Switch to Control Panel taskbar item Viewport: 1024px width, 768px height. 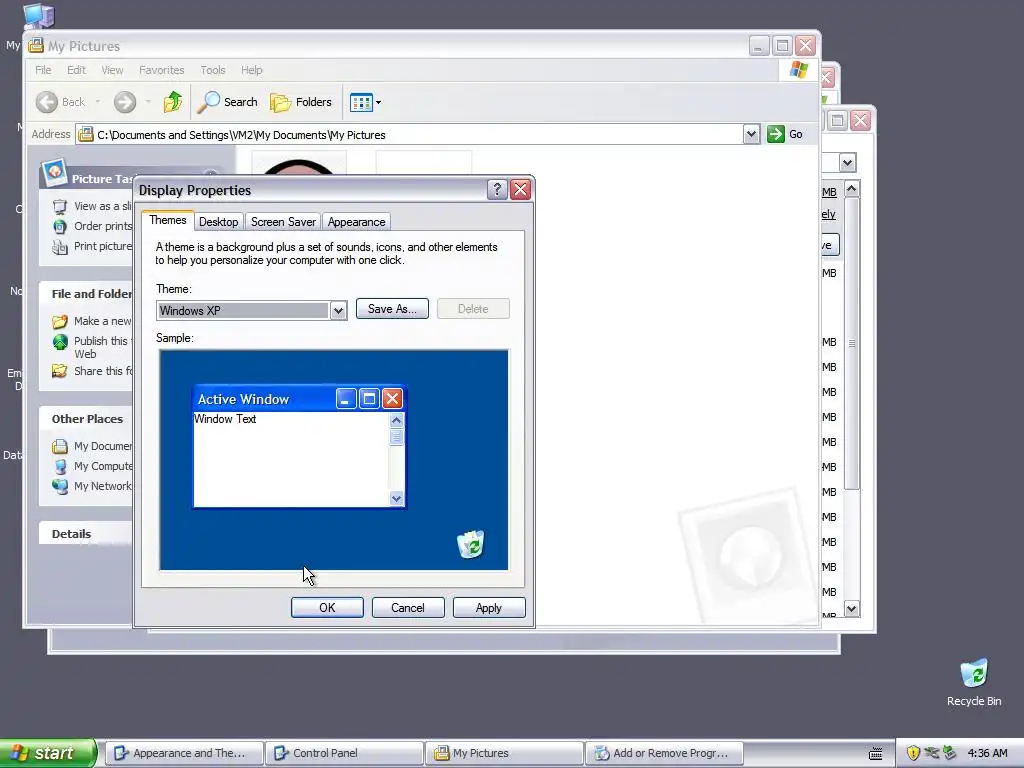(x=344, y=753)
